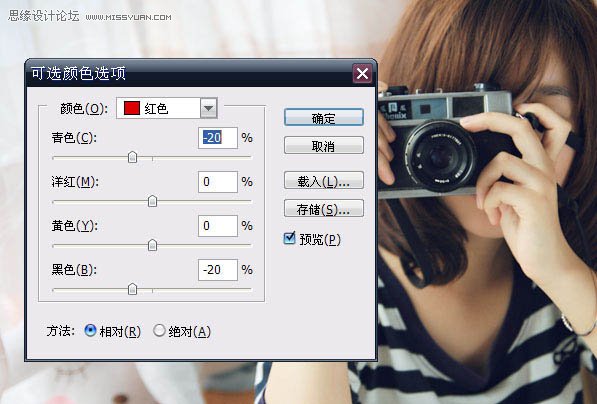Click the 洋红 slider handle

152,201
